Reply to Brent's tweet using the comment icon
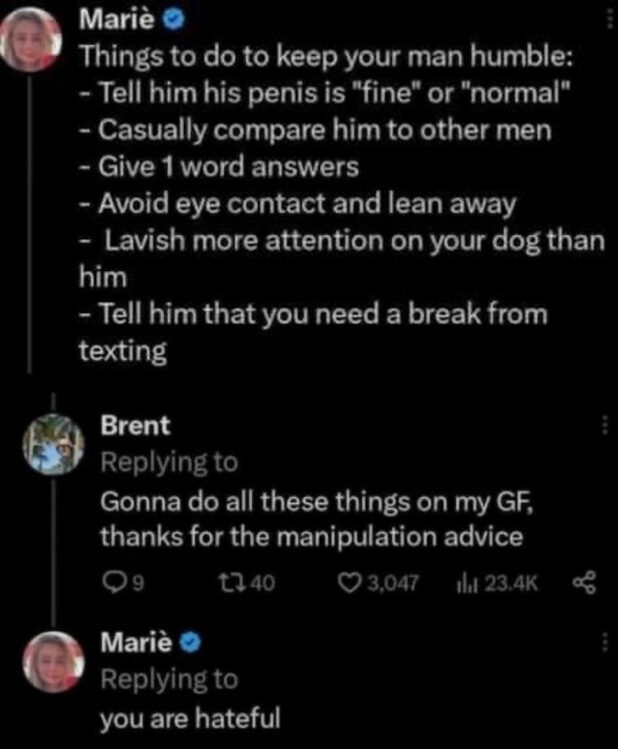Image resolution: width=618 pixels, height=749 pixels. coord(108,583)
